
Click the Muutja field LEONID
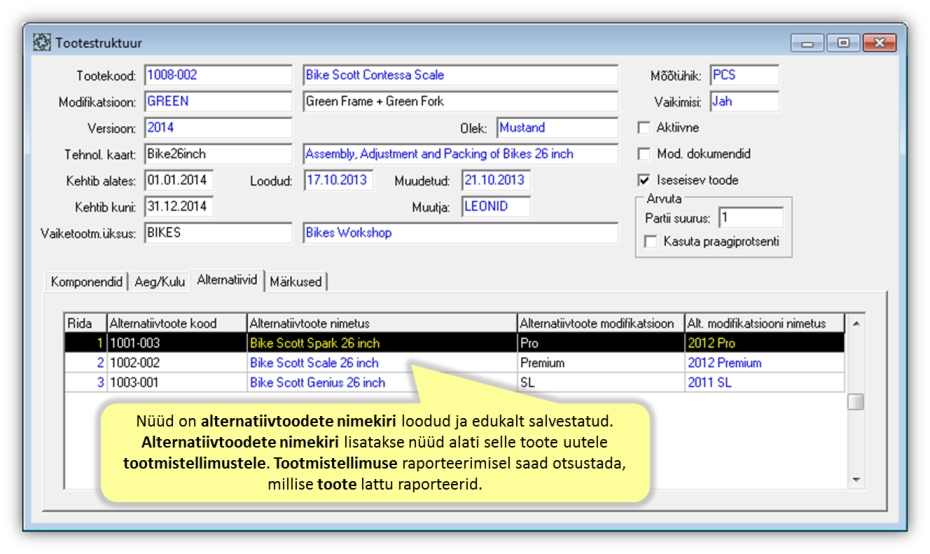tap(496, 206)
